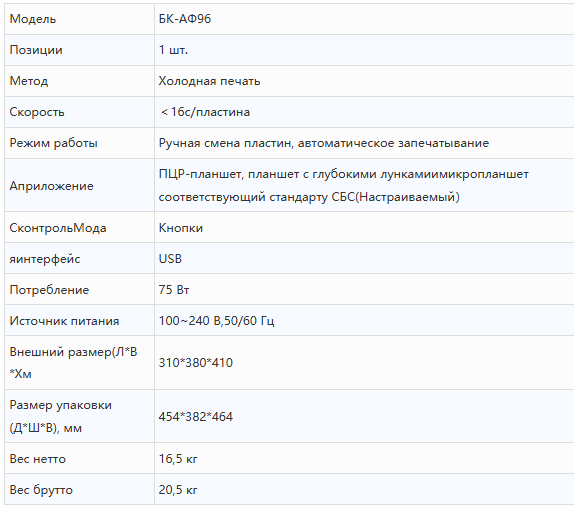
Task: Click the 310*380*410 dimension value
Action: 195,362
